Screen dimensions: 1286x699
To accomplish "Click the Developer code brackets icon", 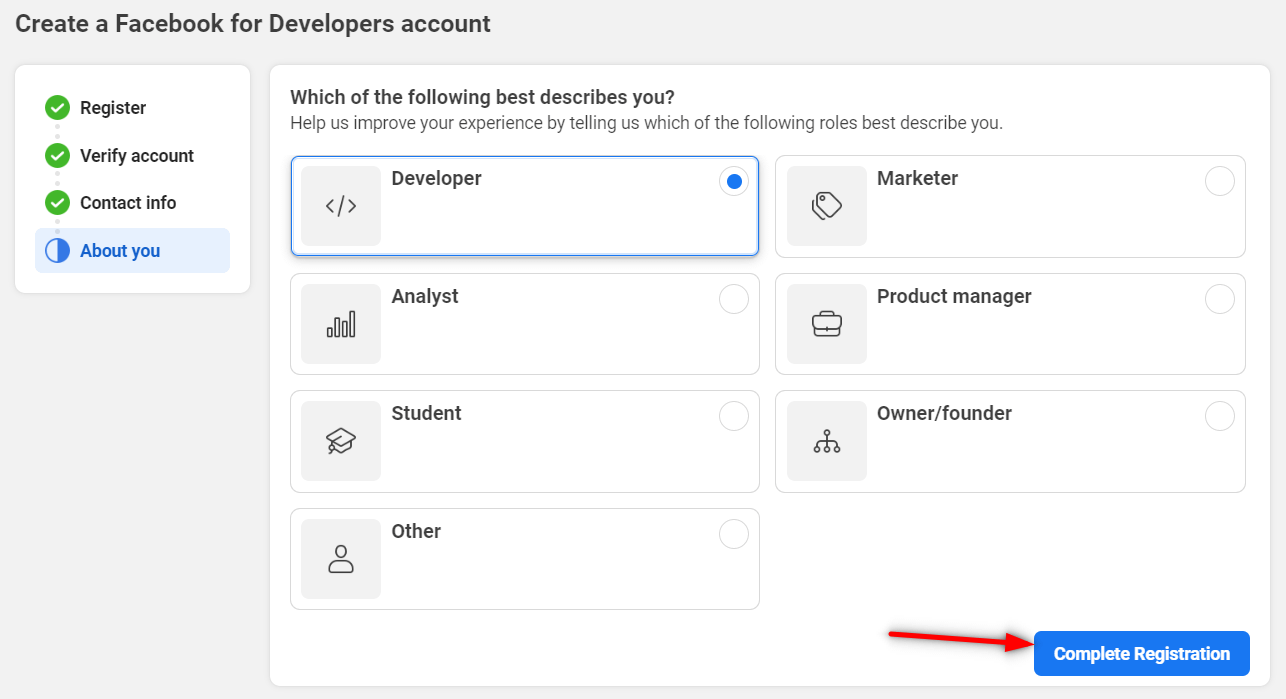I will point(341,206).
